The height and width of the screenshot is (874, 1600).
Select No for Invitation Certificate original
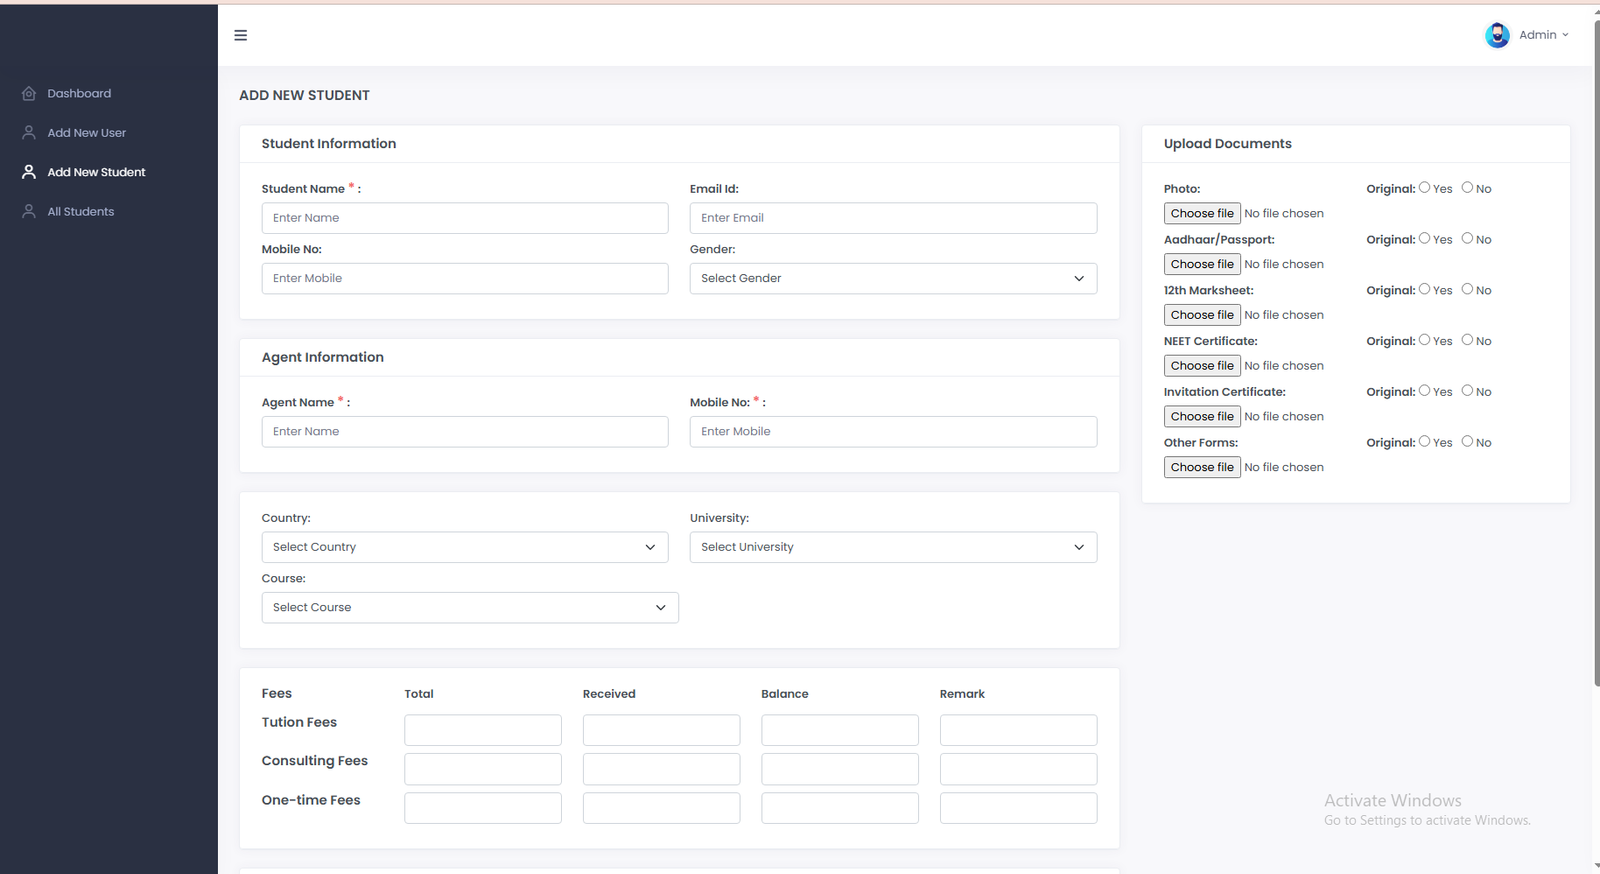[1467, 390]
